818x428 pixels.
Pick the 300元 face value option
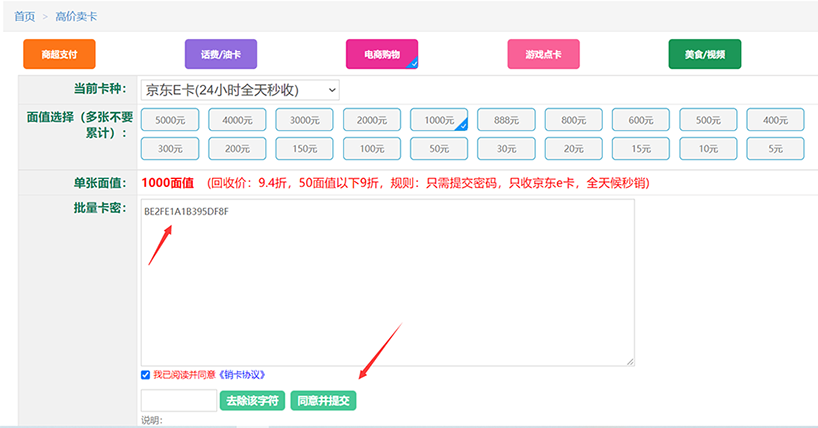pos(170,149)
